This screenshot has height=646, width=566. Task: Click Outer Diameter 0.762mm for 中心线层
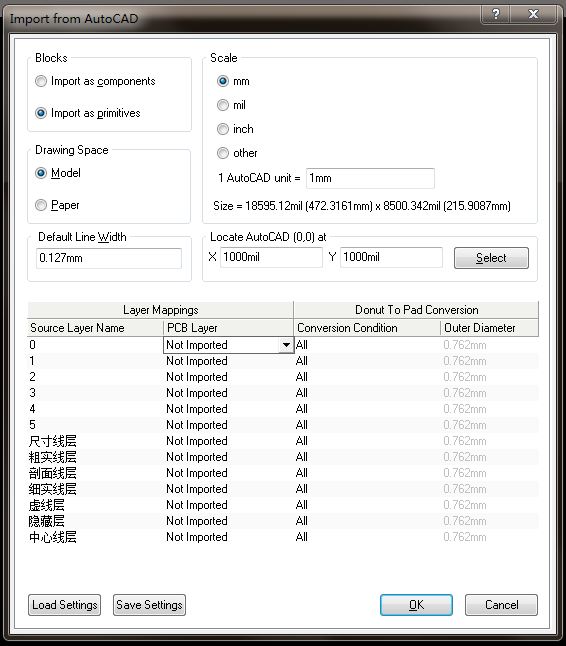tap(489, 537)
